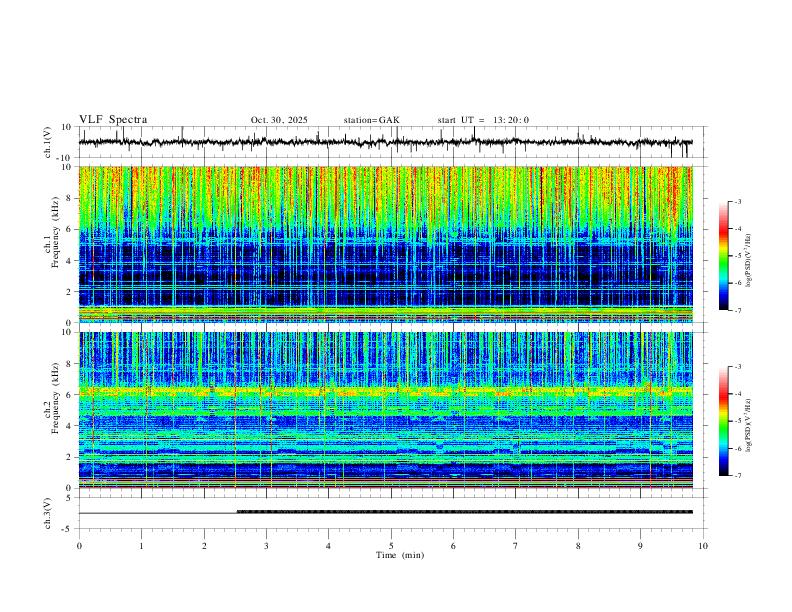Click the "8" kHz tick of the ch.1 spectrogram
Viewport: 792px width, 612px height.
pyautogui.click(x=70, y=198)
